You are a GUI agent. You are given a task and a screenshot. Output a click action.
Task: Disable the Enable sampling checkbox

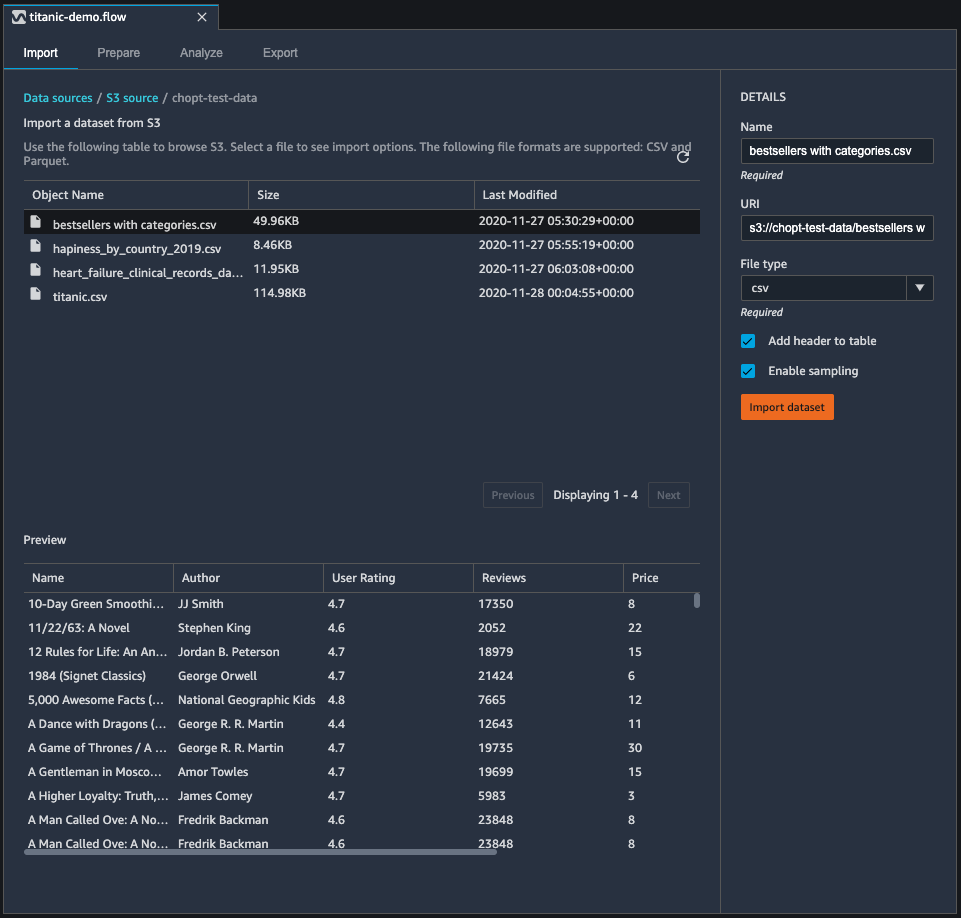tap(748, 371)
